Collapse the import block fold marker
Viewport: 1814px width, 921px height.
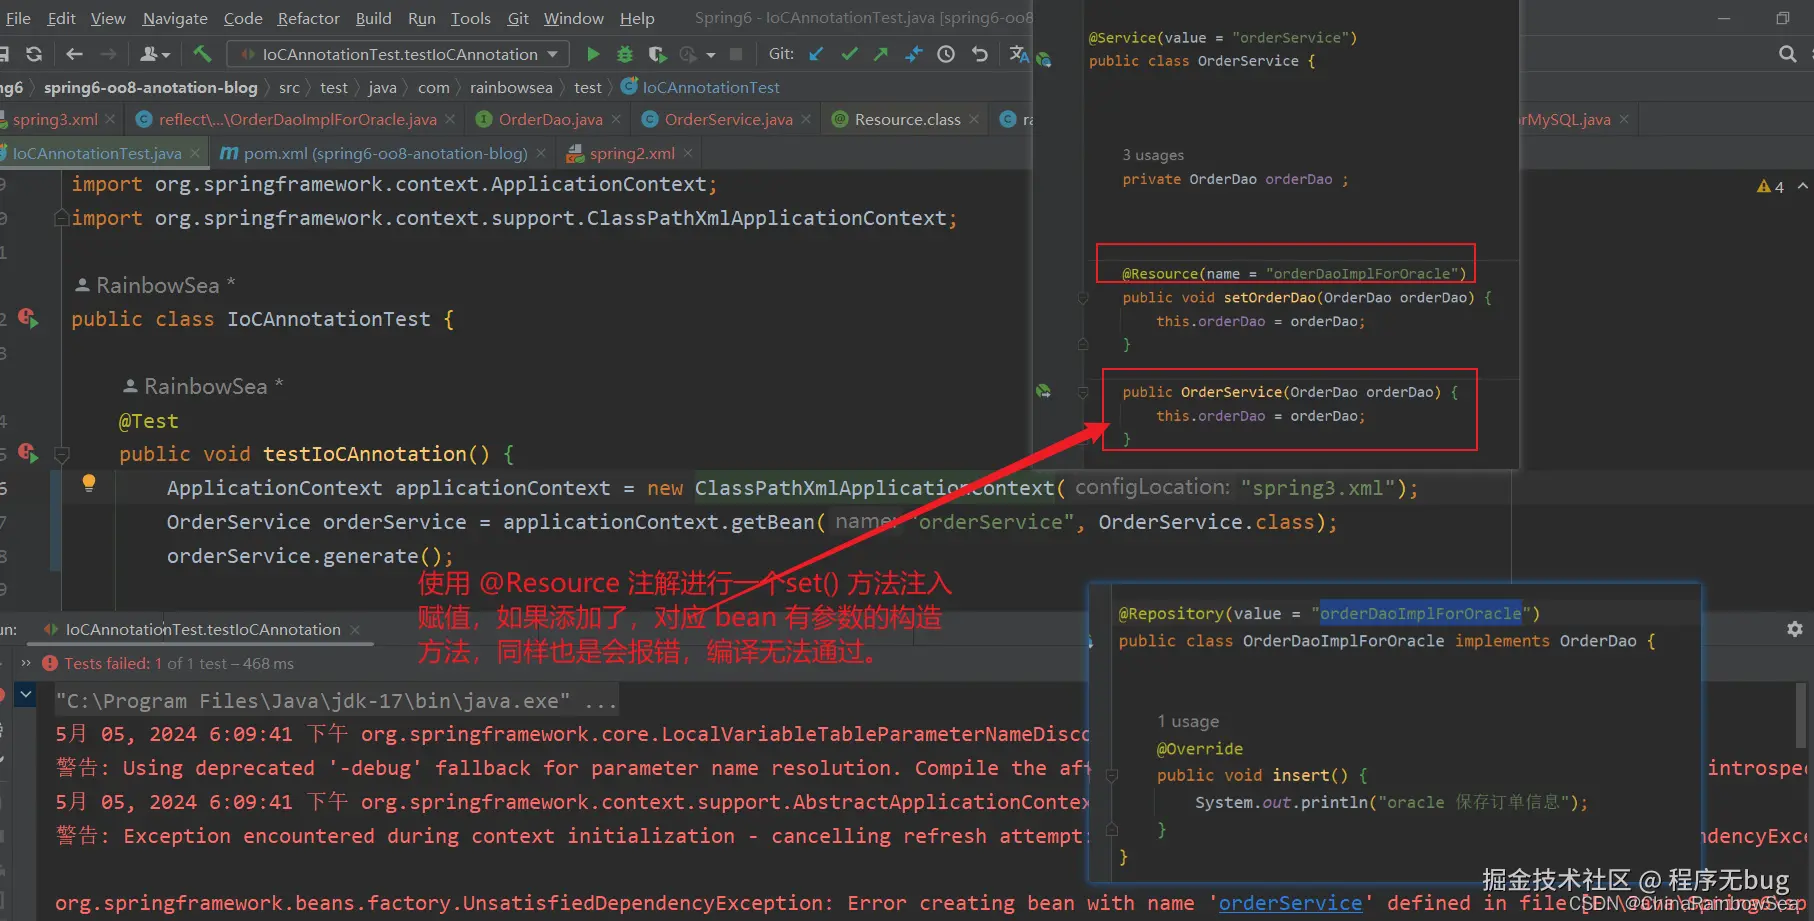tap(61, 218)
